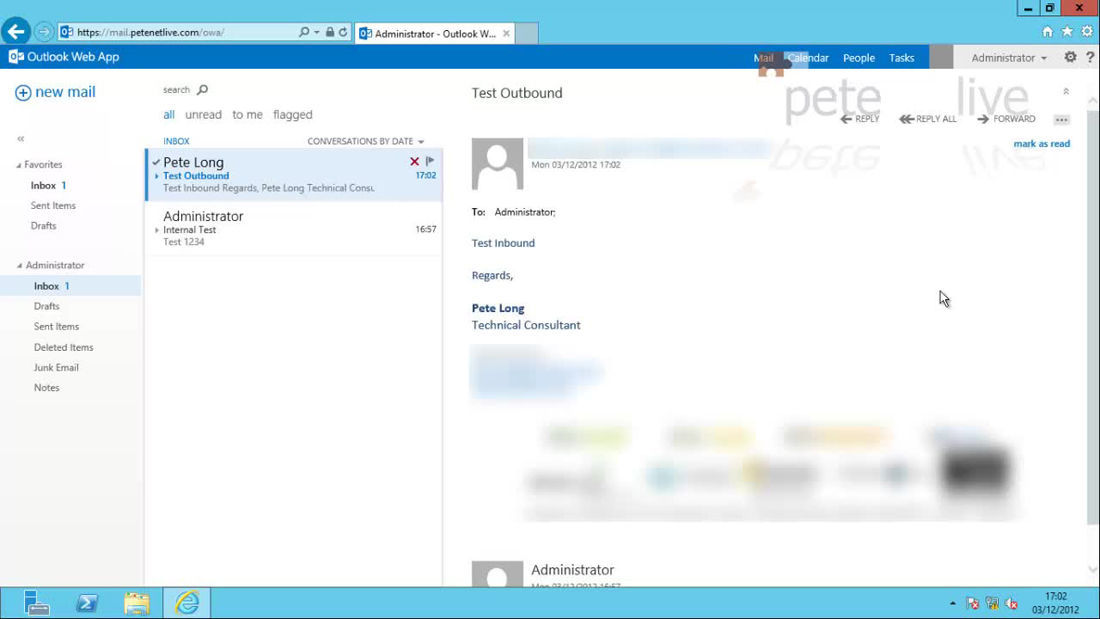Flag the Pete Long message
Image resolution: width=1100 pixels, height=619 pixels.
click(x=430, y=161)
